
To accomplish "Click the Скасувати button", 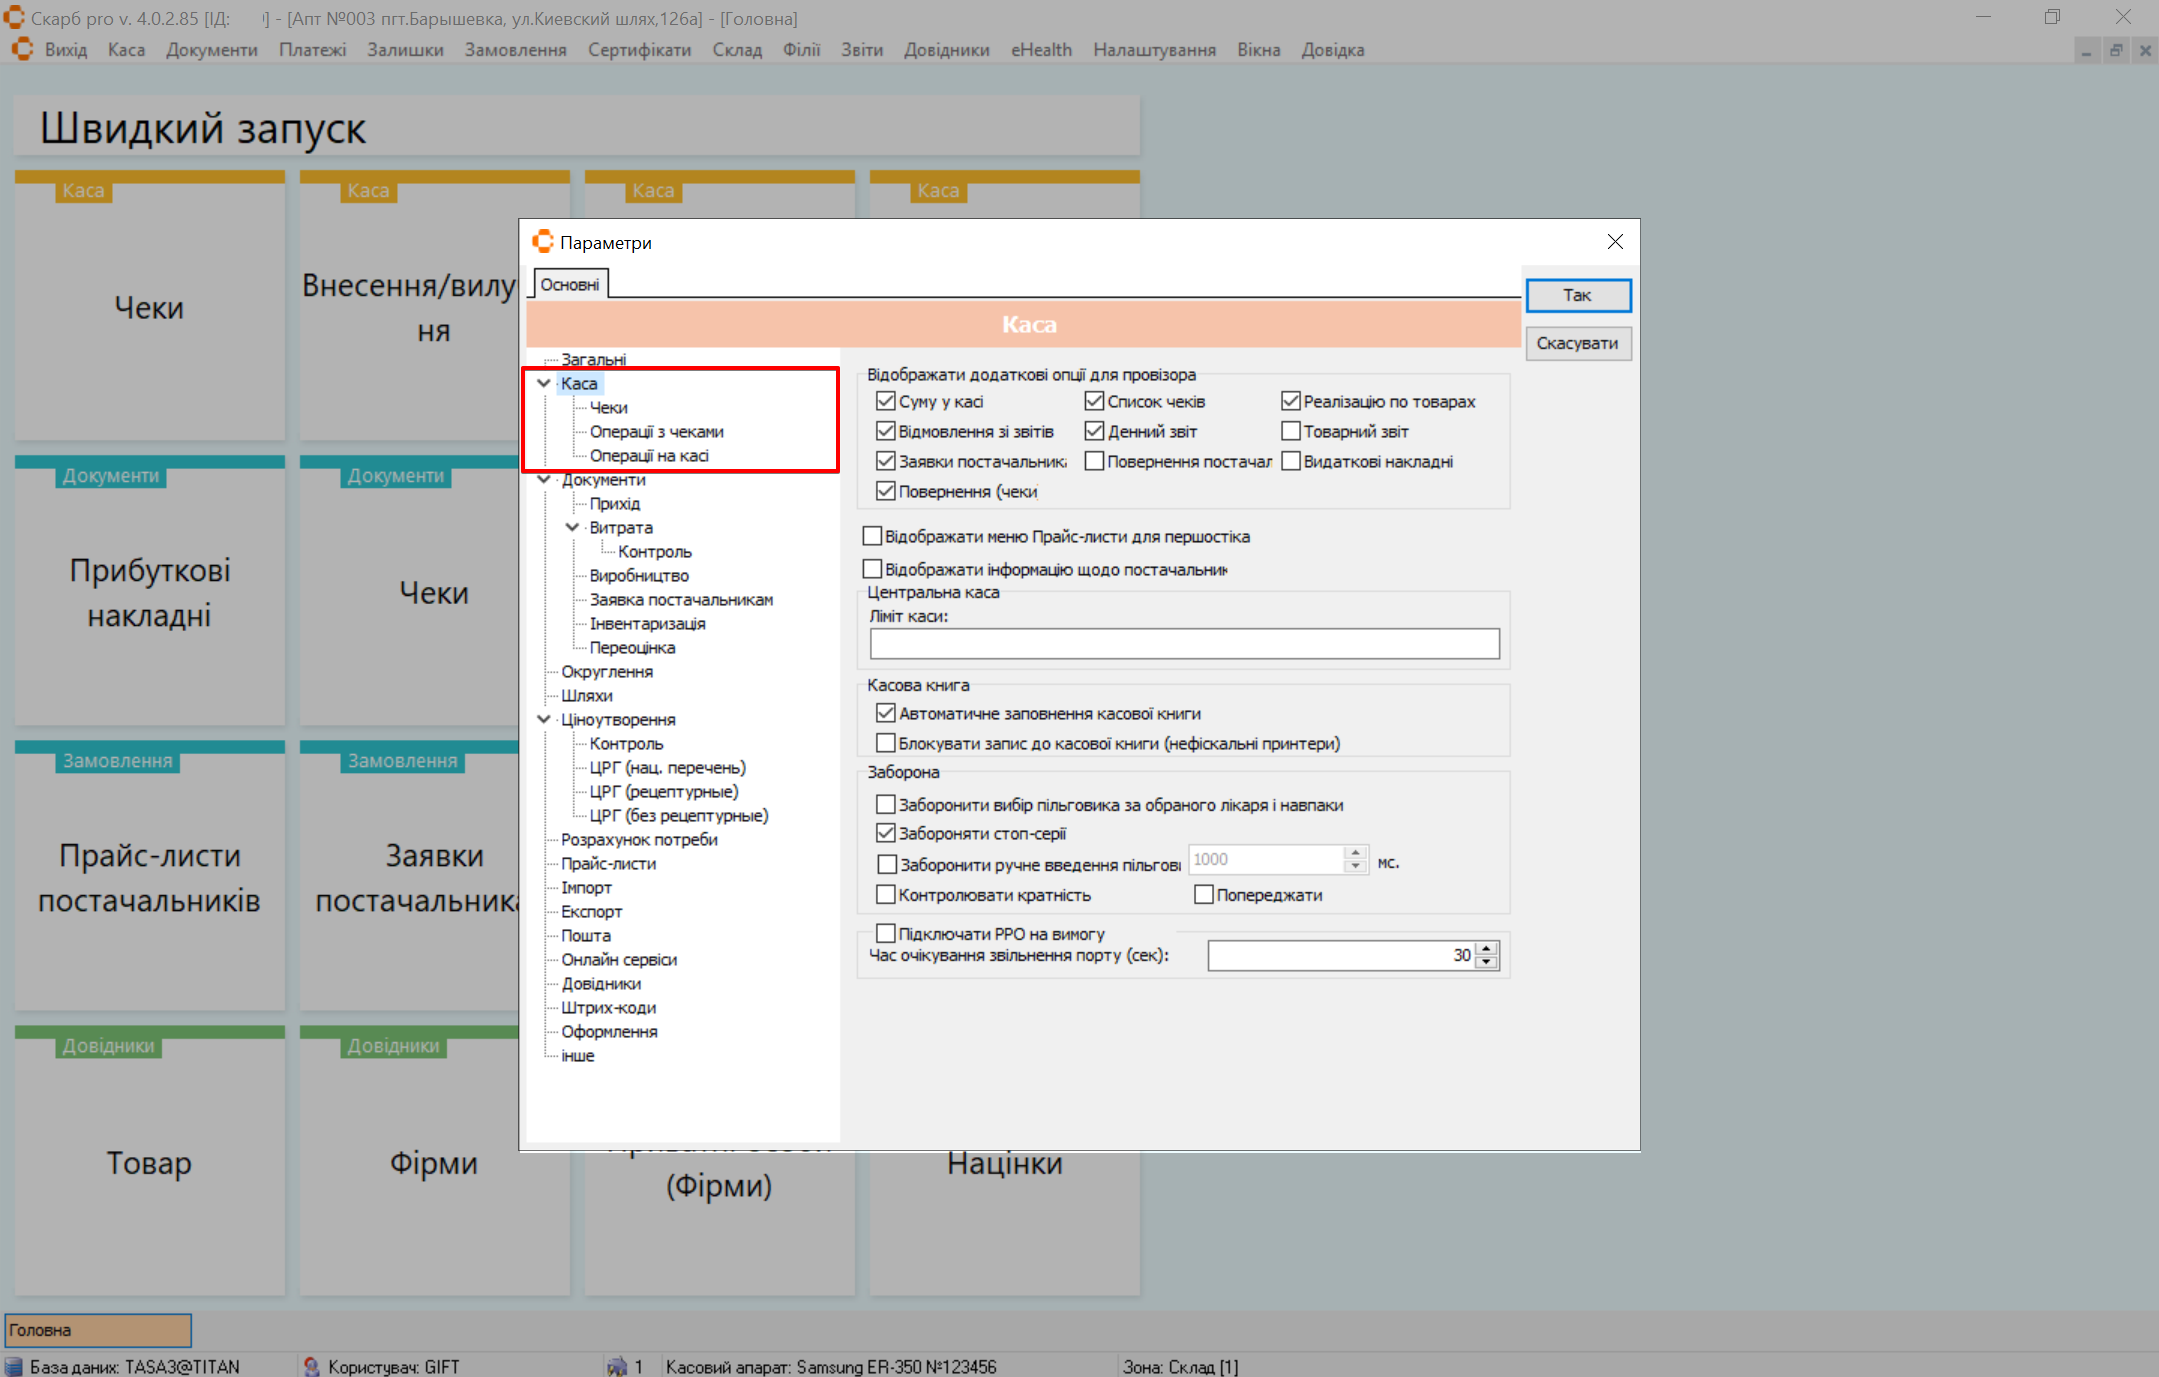I will coord(1577,343).
